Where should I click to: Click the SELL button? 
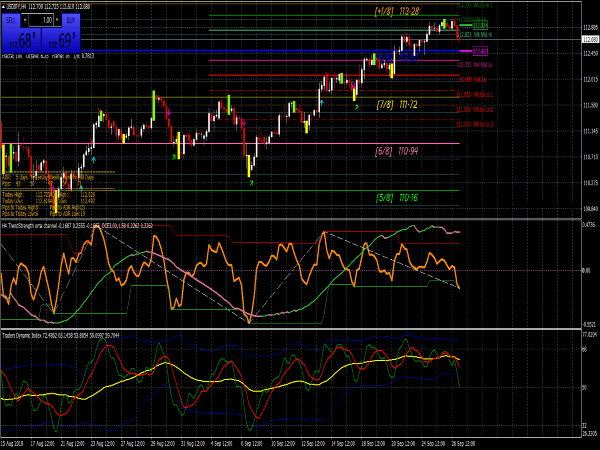pyautogui.click(x=11, y=20)
